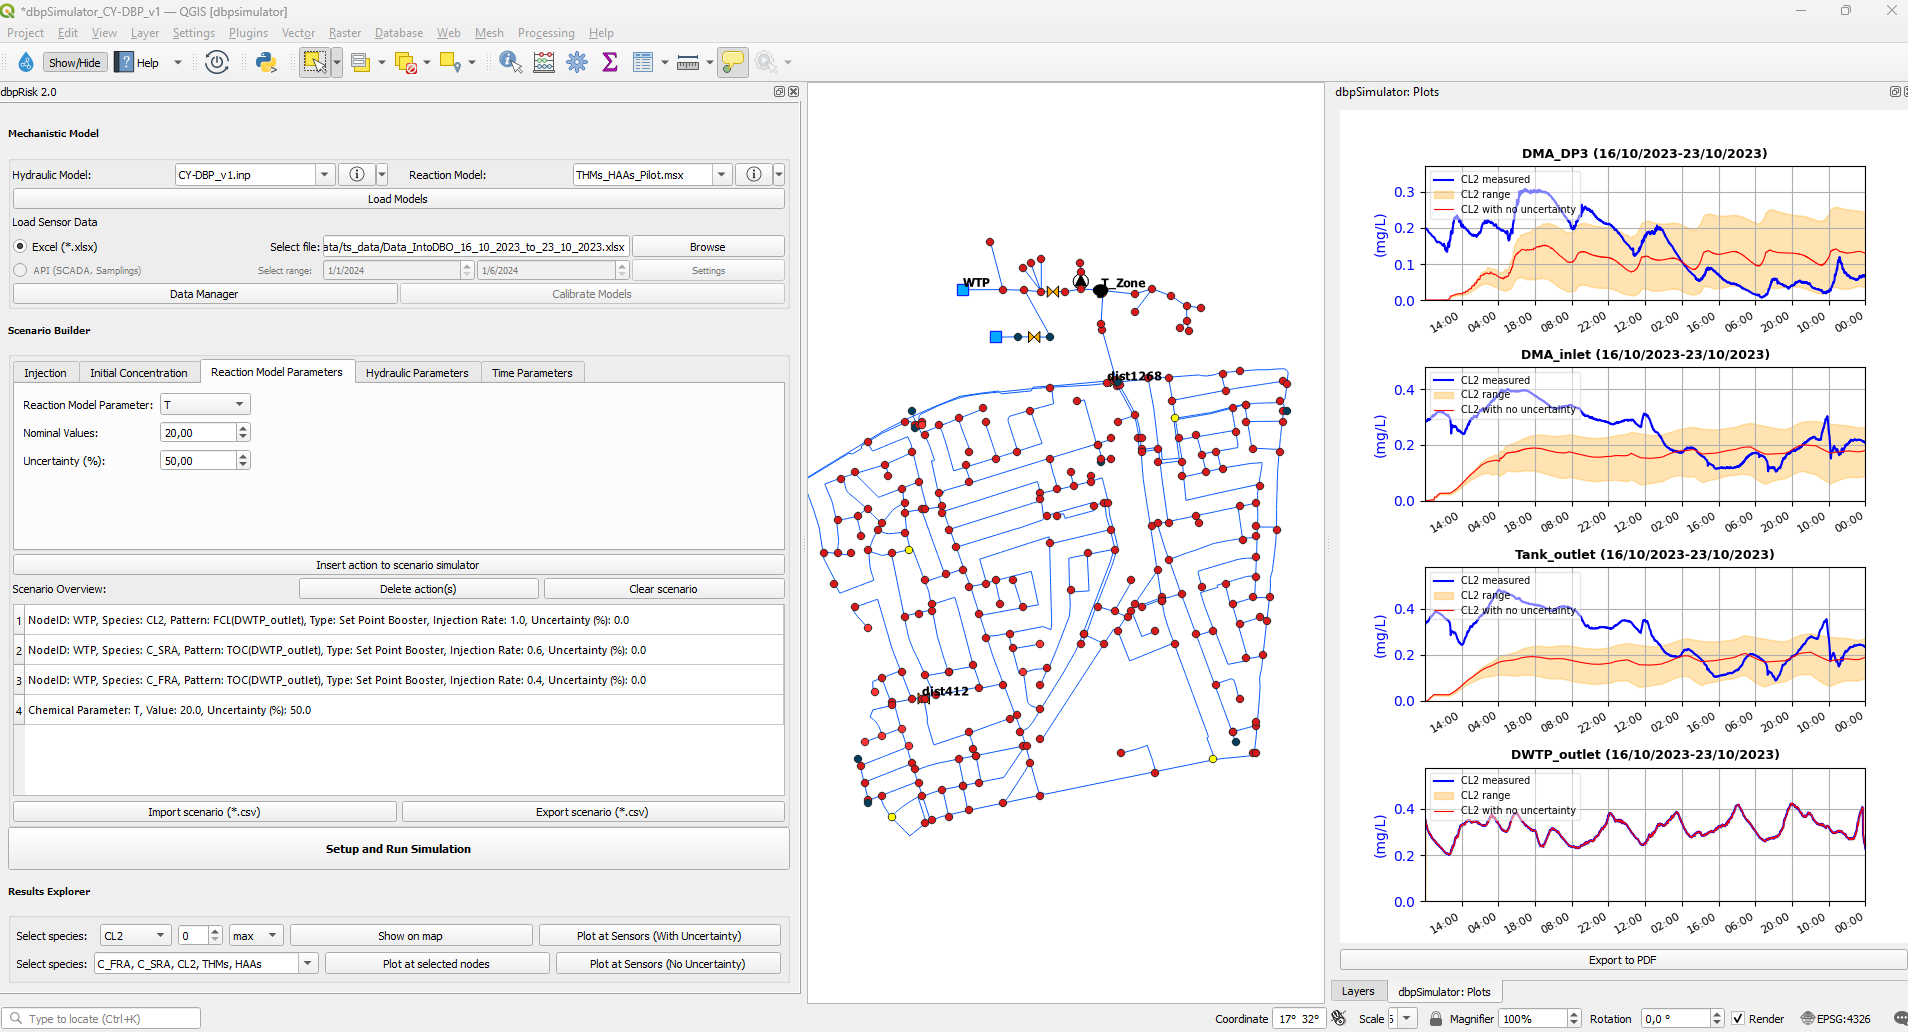This screenshot has width=1908, height=1032.
Task: Click Browse to select sensor file
Action: click(x=708, y=247)
